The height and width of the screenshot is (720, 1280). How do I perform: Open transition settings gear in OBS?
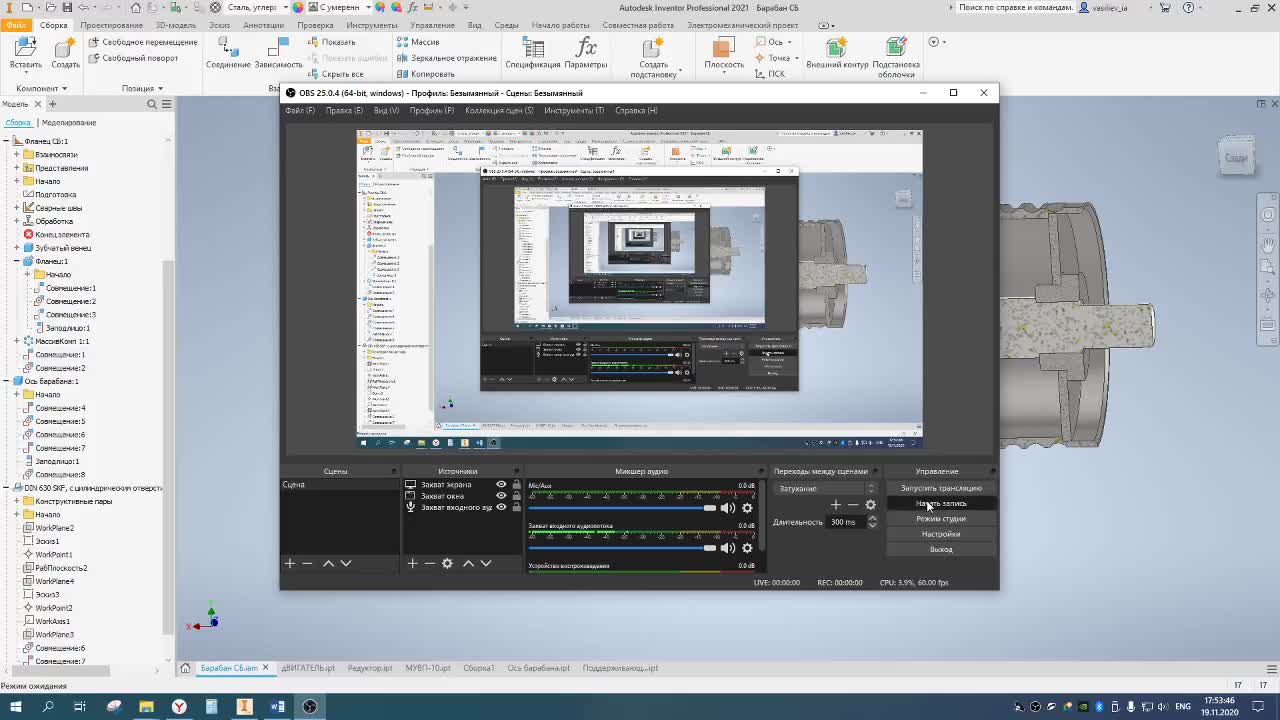coord(870,505)
